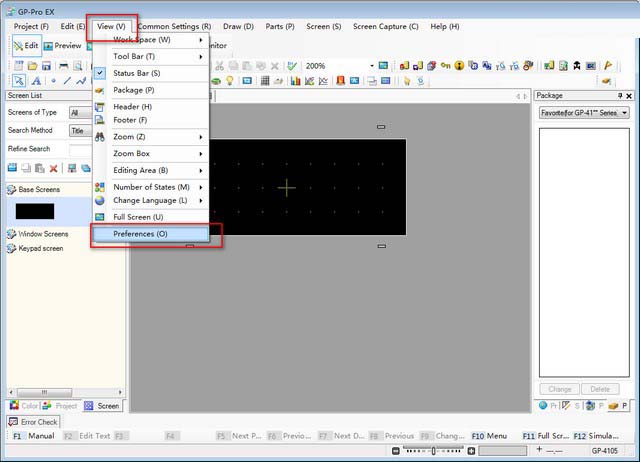Click the zoom slider handle in status bar

(433, 451)
